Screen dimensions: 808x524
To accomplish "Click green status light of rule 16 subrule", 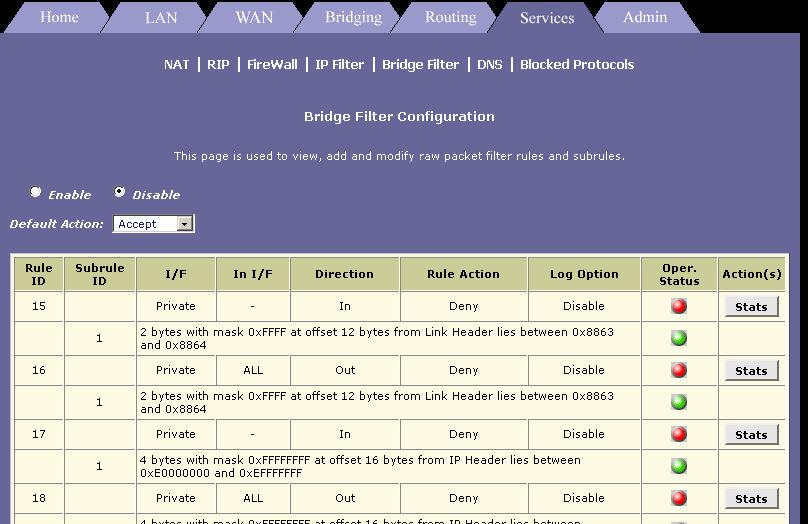I will click(679, 402).
